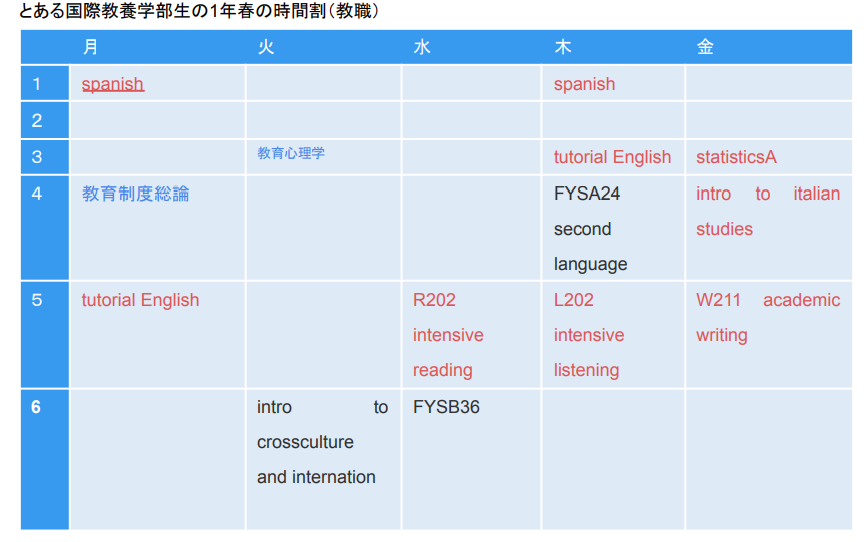Viewport: 868px width, 542px height.
Task: Select the period 3 row header
Action: [45, 157]
